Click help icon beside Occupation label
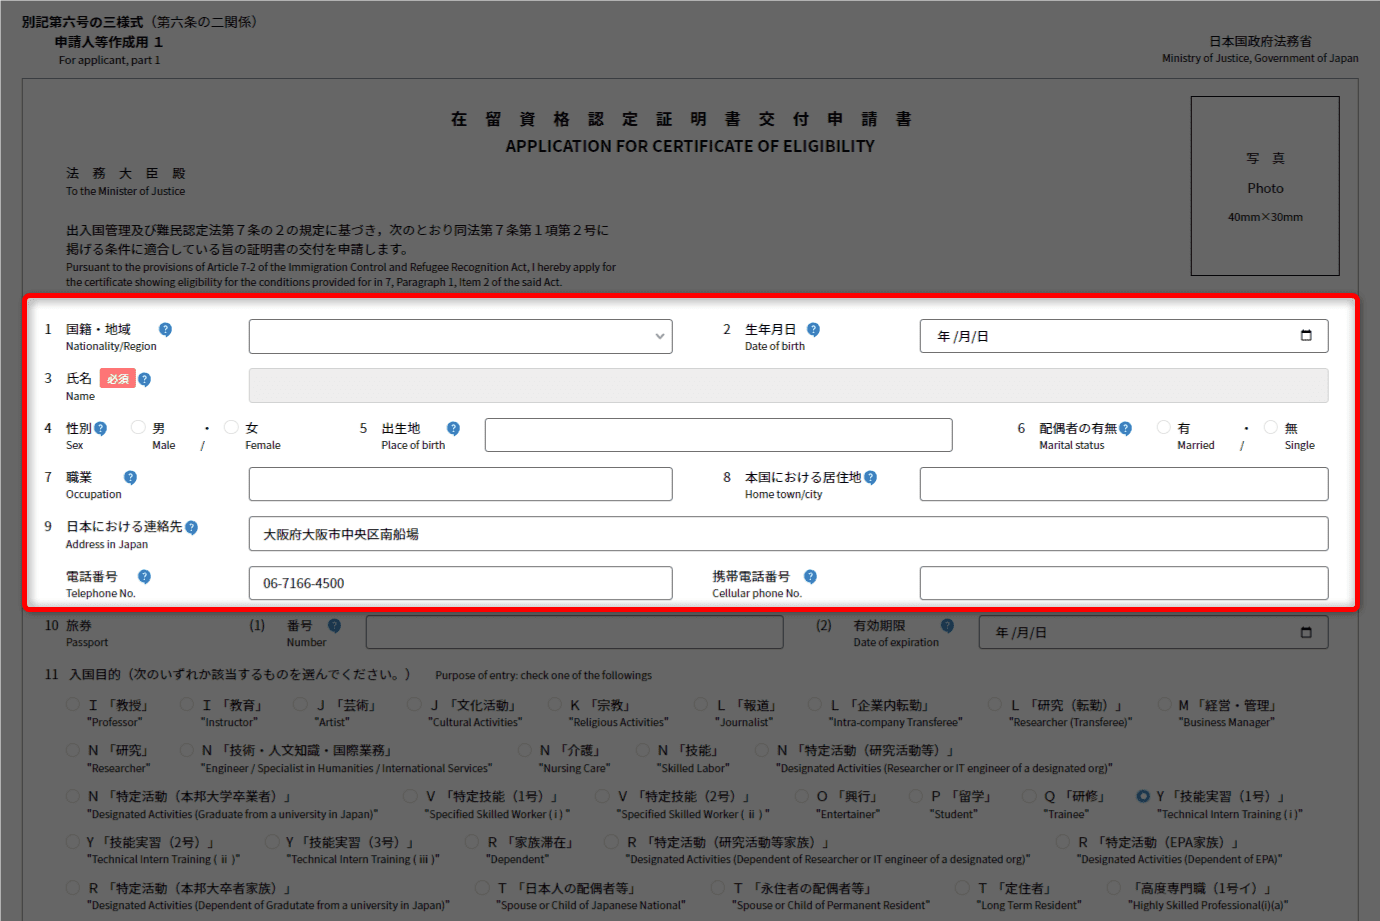Viewport: 1380px width, 921px height. [130, 478]
